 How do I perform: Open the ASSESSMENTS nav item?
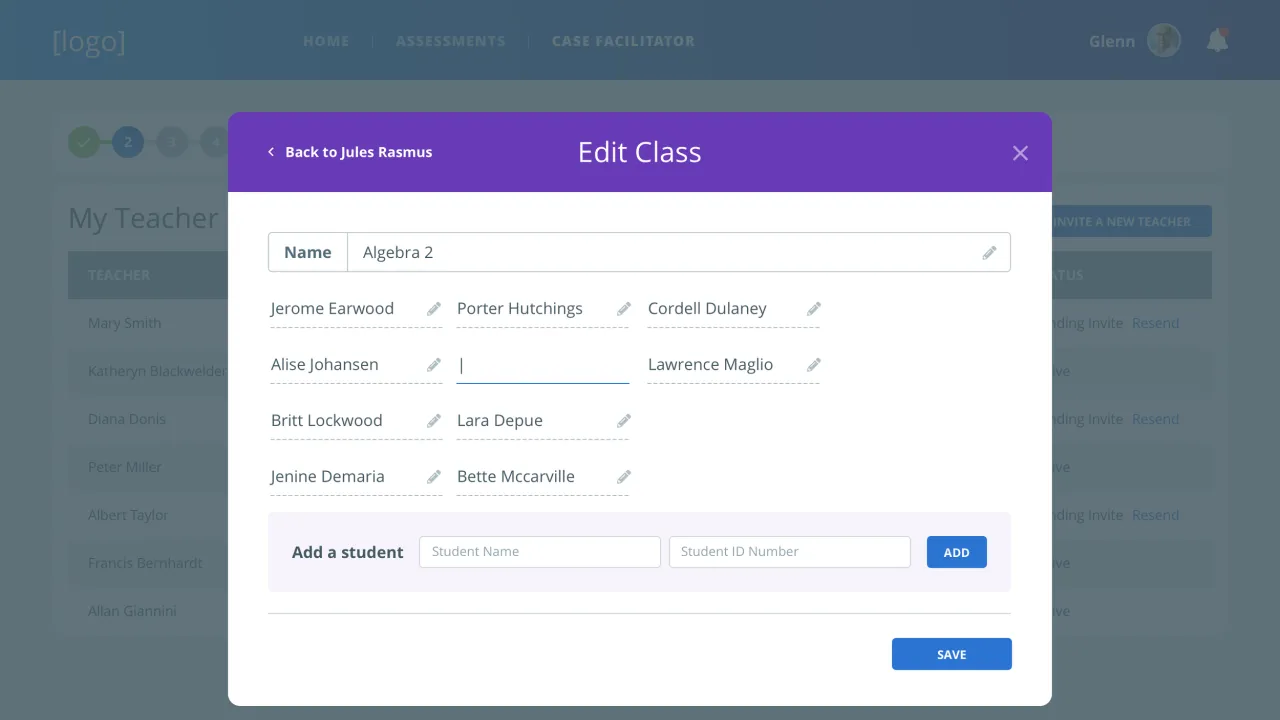point(451,41)
